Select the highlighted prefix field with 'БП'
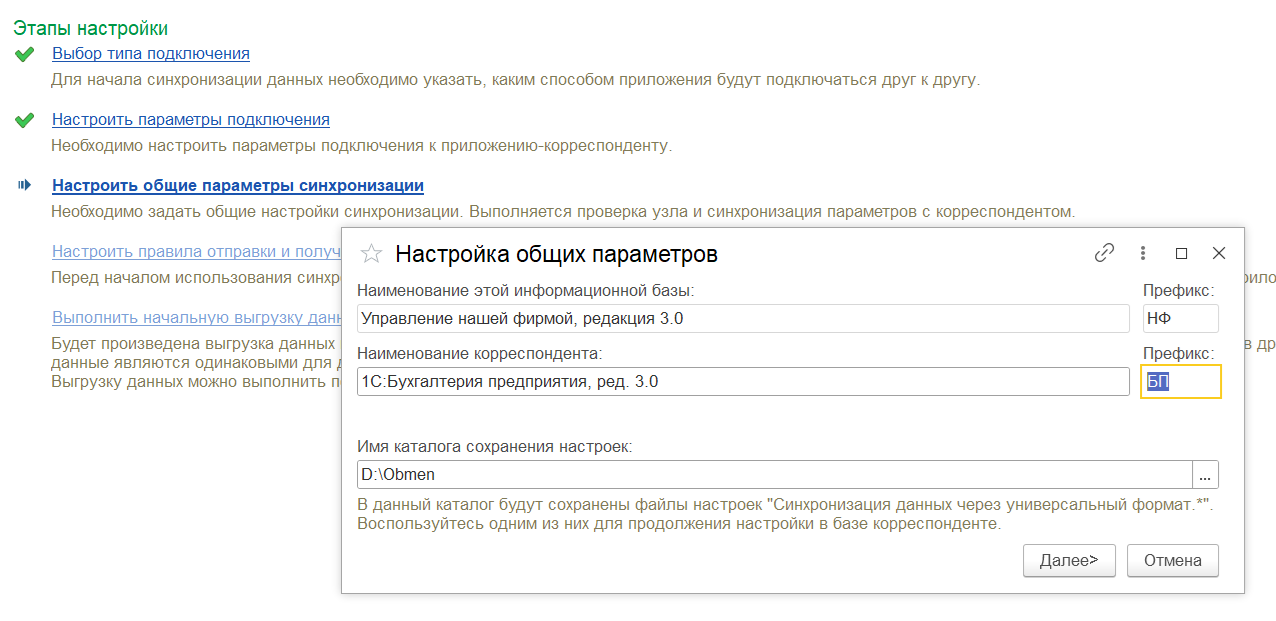This screenshot has width=1276, height=621. coord(1180,381)
